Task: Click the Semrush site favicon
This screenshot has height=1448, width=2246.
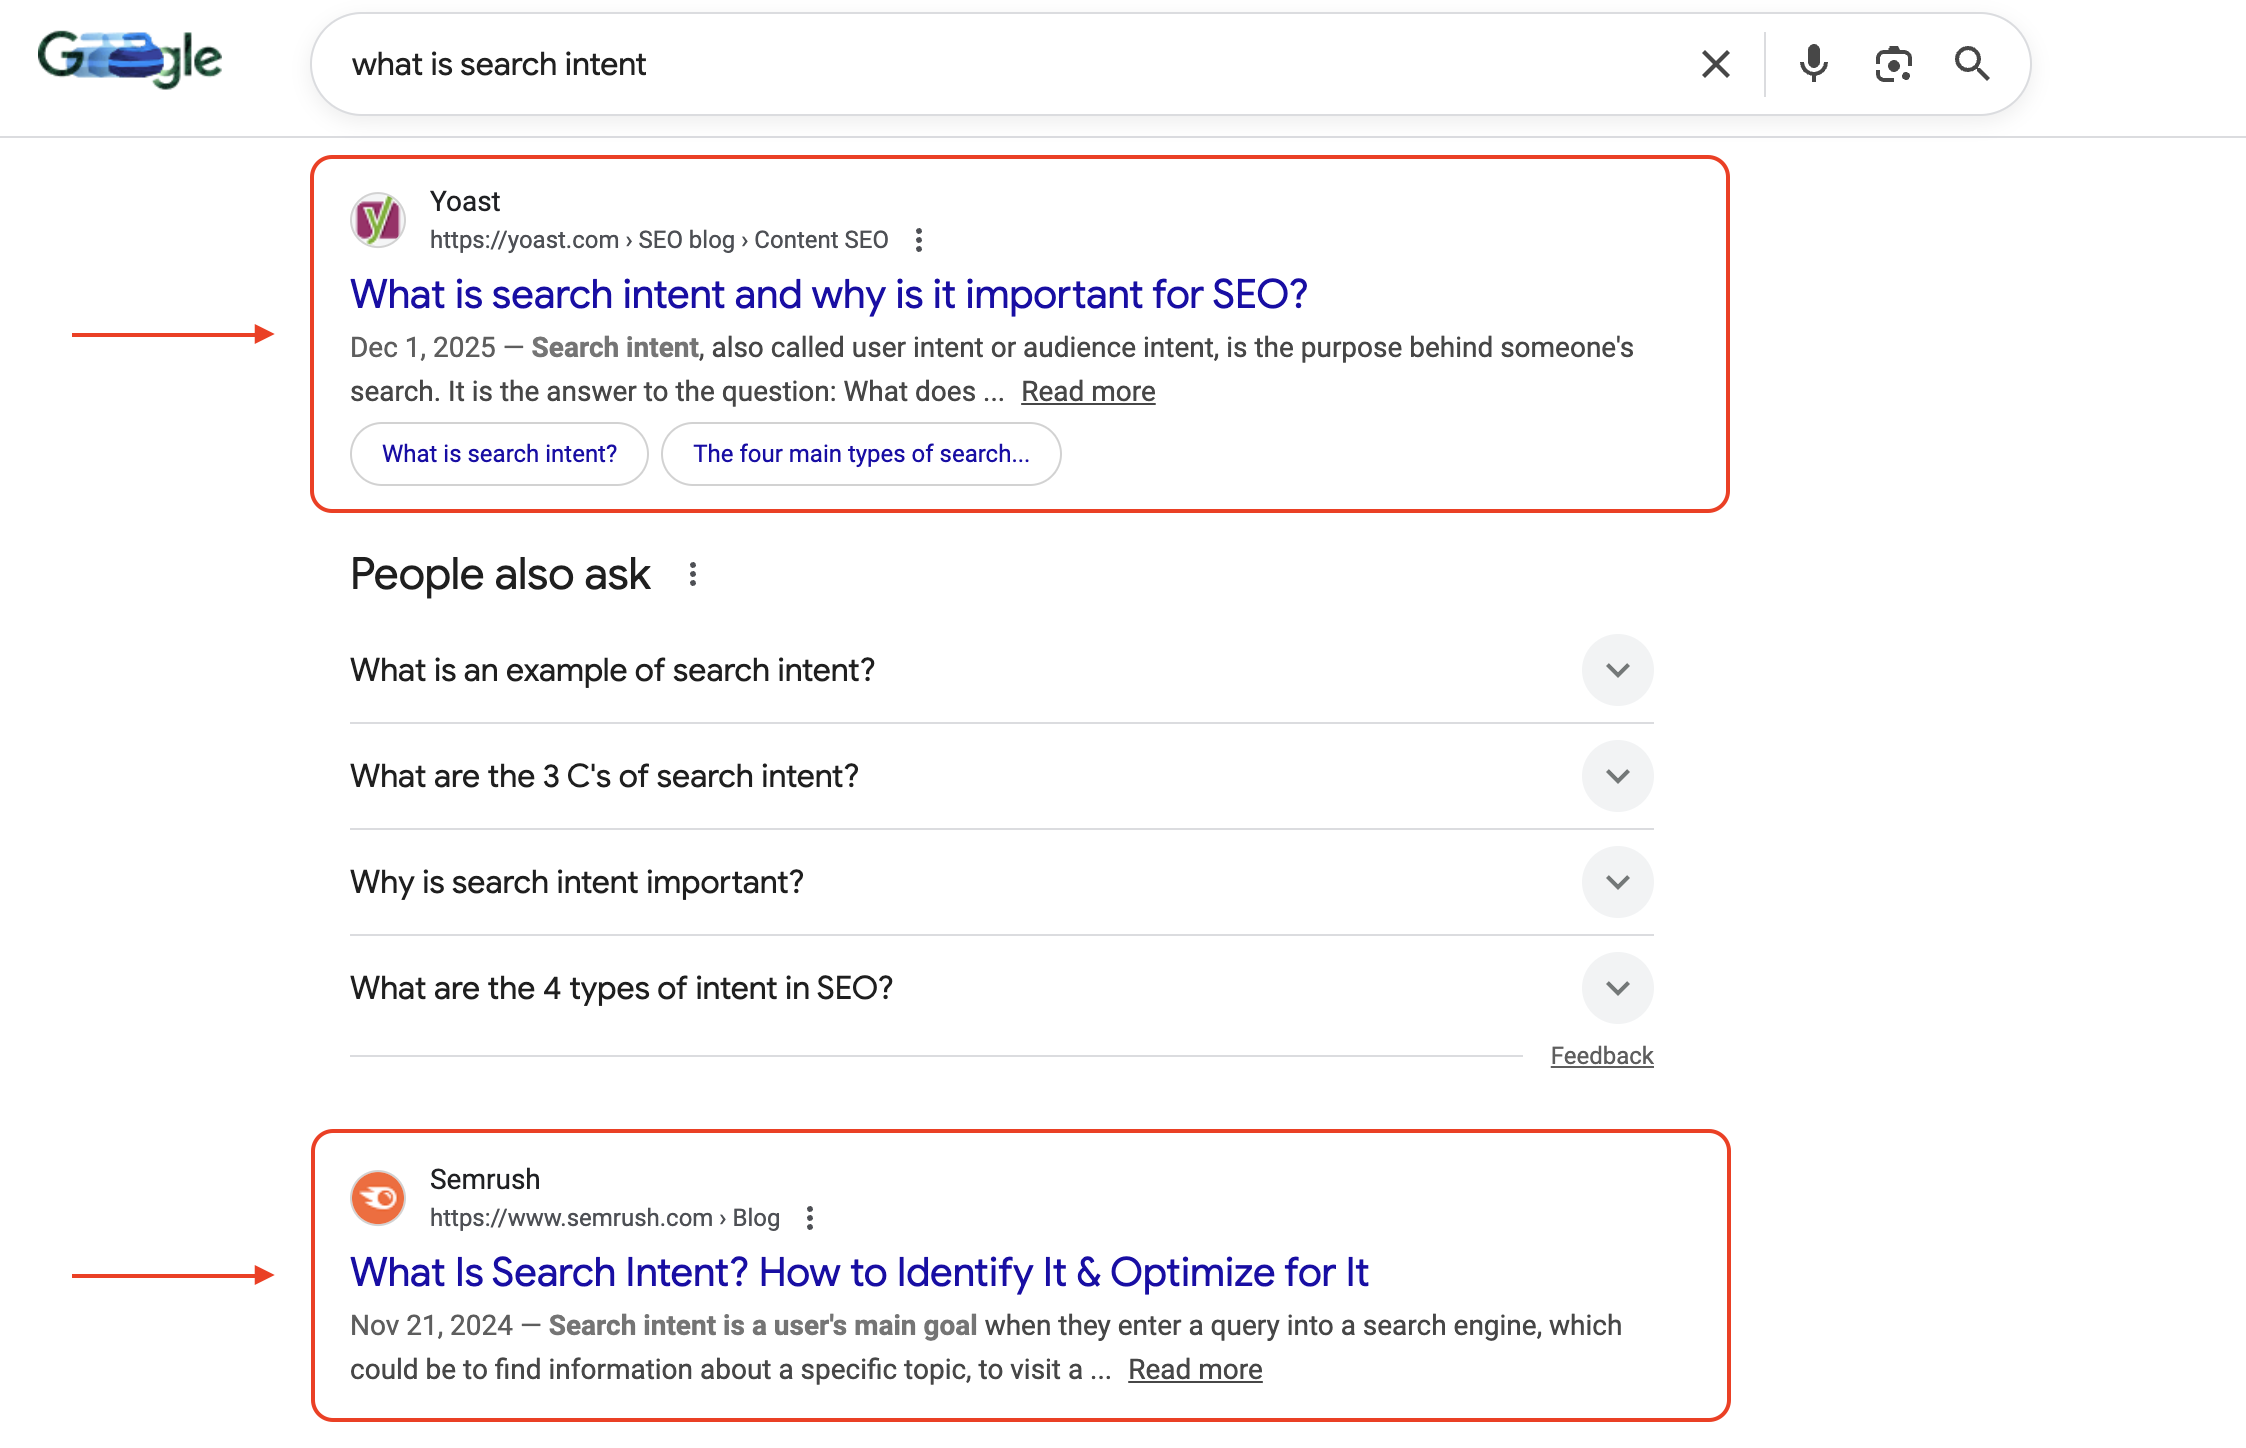Action: pos(377,1197)
